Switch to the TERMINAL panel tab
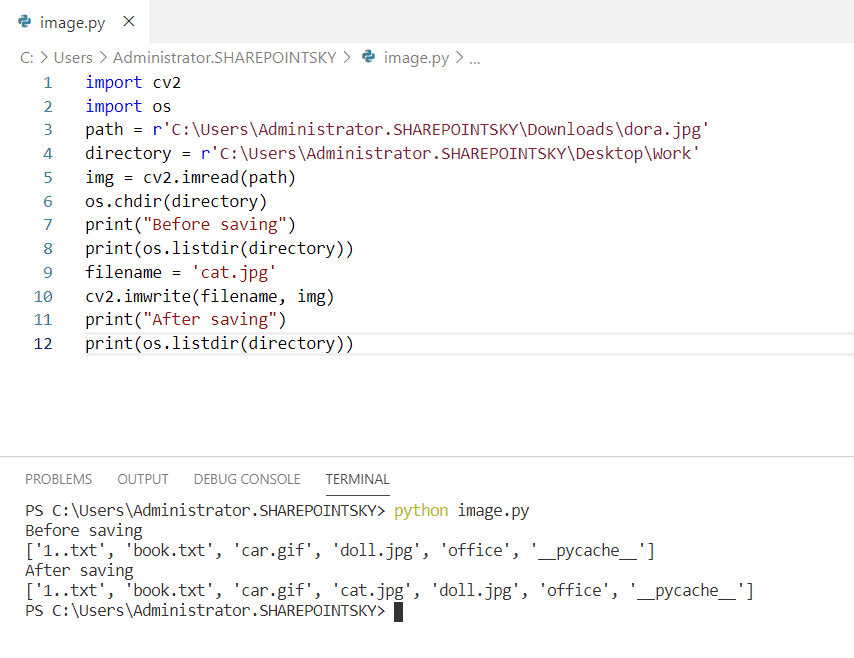The height and width of the screenshot is (658, 854). tap(357, 479)
